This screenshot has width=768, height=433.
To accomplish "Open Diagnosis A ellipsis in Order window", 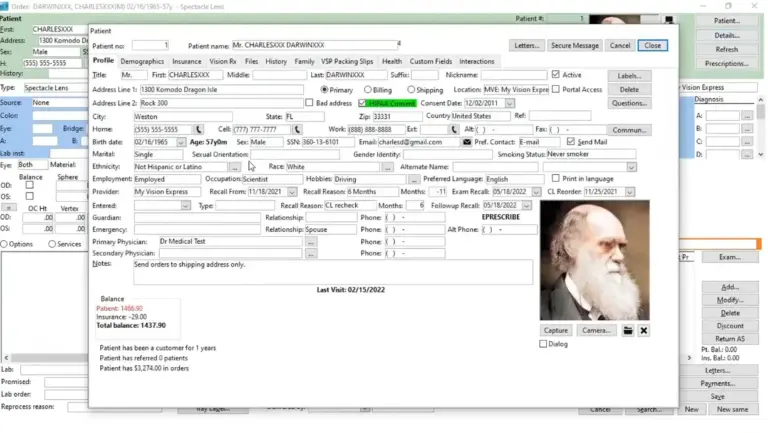I will coord(747,116).
